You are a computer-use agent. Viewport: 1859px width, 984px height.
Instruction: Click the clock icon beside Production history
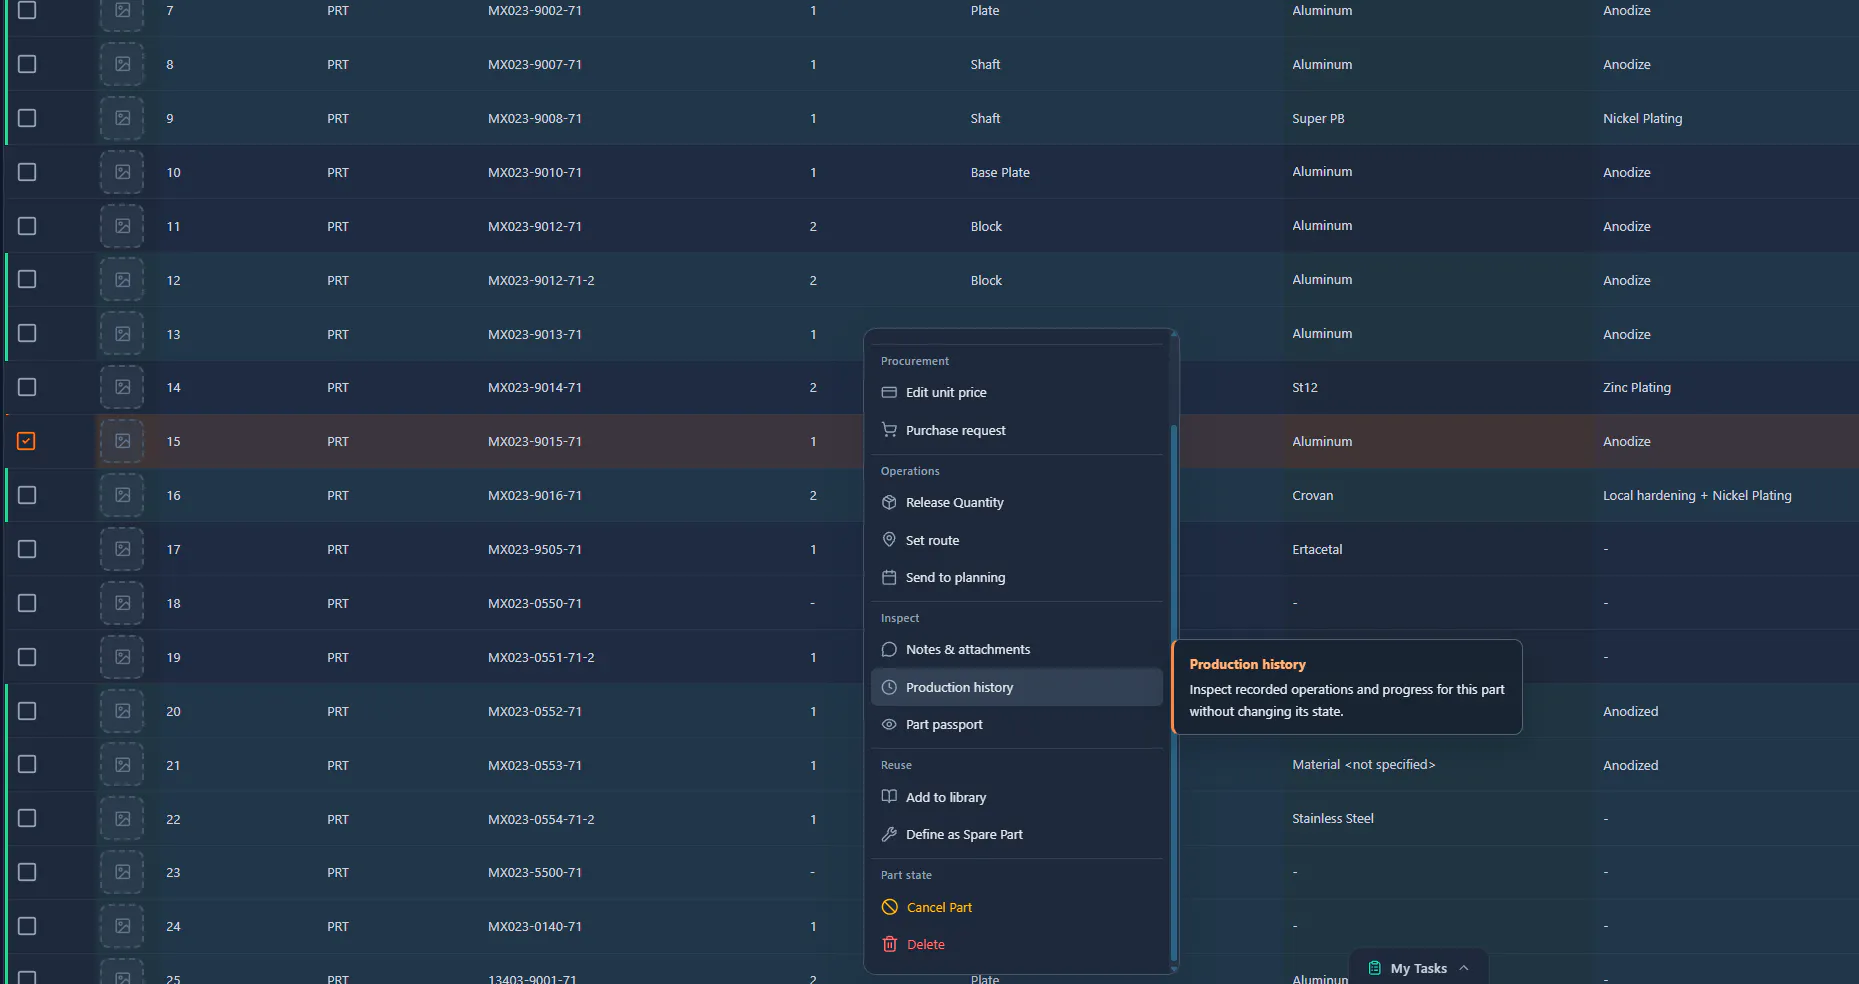point(889,687)
